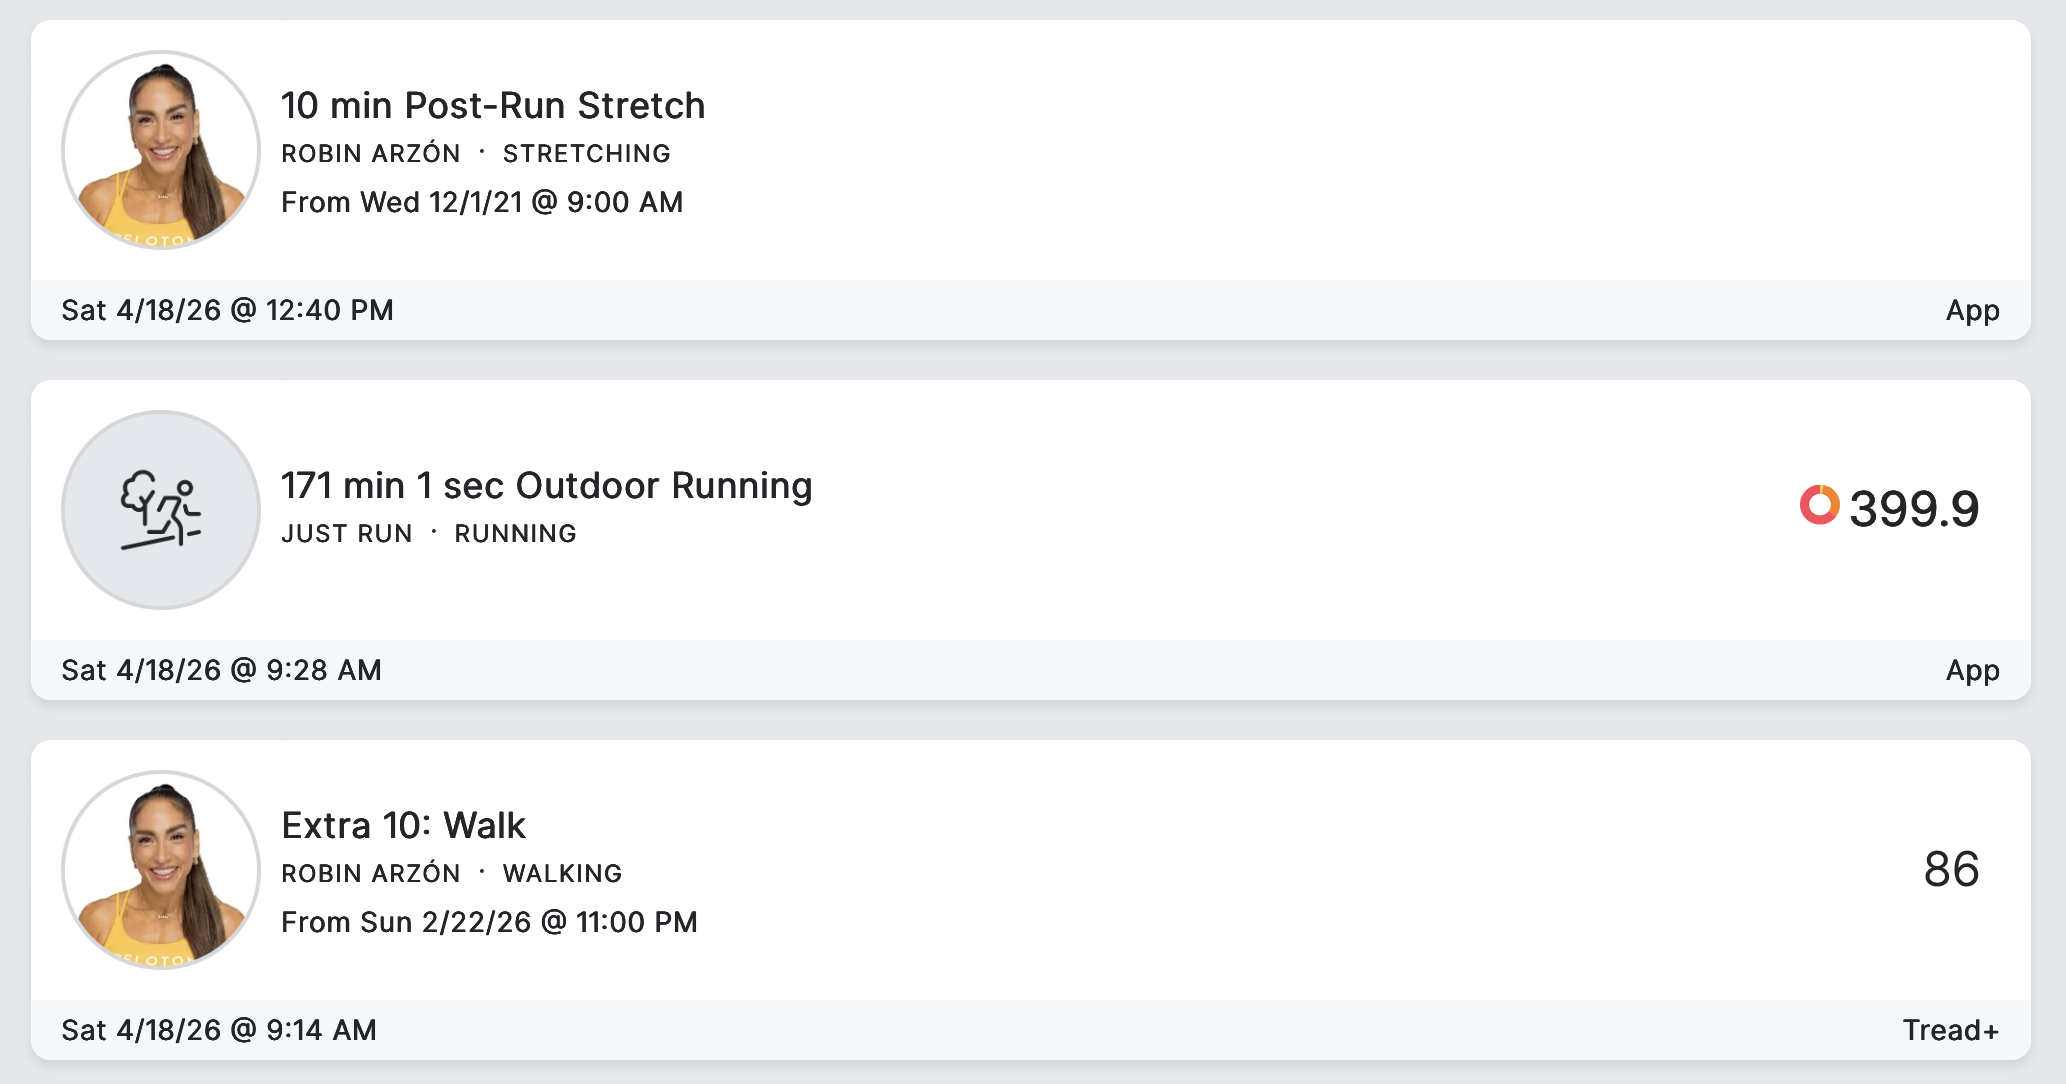Open the 171 min 1 sec Outdoor Running workout
Image resolution: width=2066 pixels, height=1084 pixels.
pos(546,486)
